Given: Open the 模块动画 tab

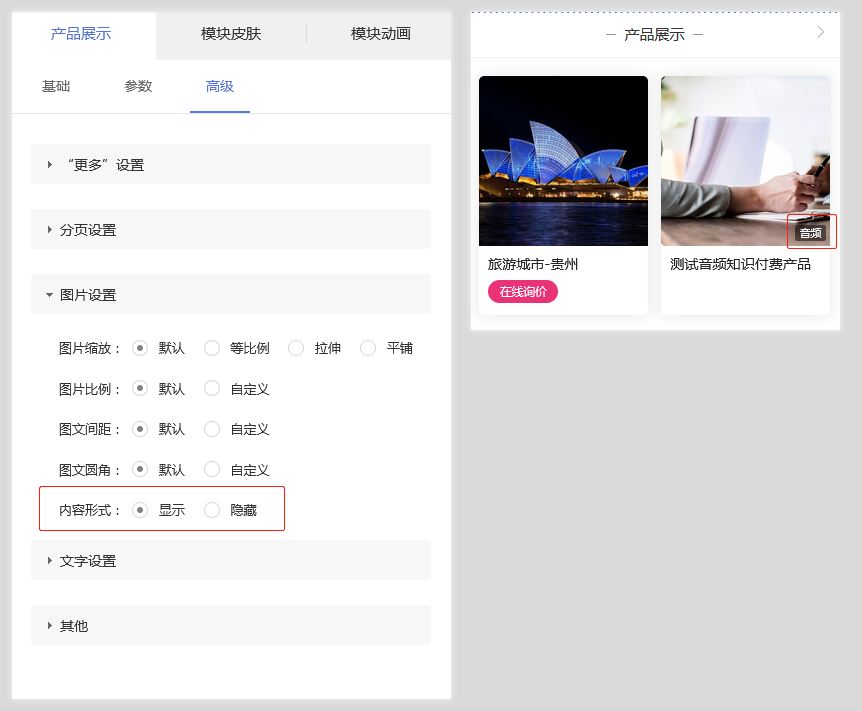Looking at the screenshot, I should tap(380, 34).
